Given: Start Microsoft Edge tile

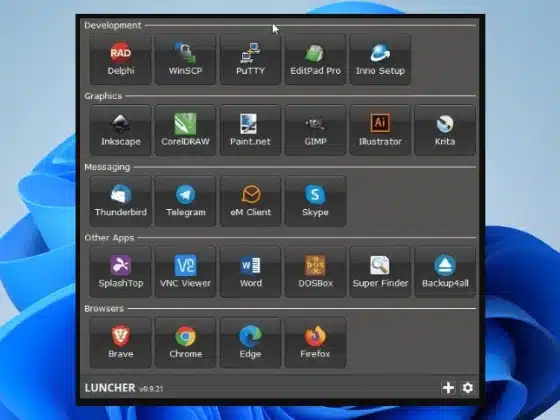Looking at the screenshot, I should (x=250, y=342).
